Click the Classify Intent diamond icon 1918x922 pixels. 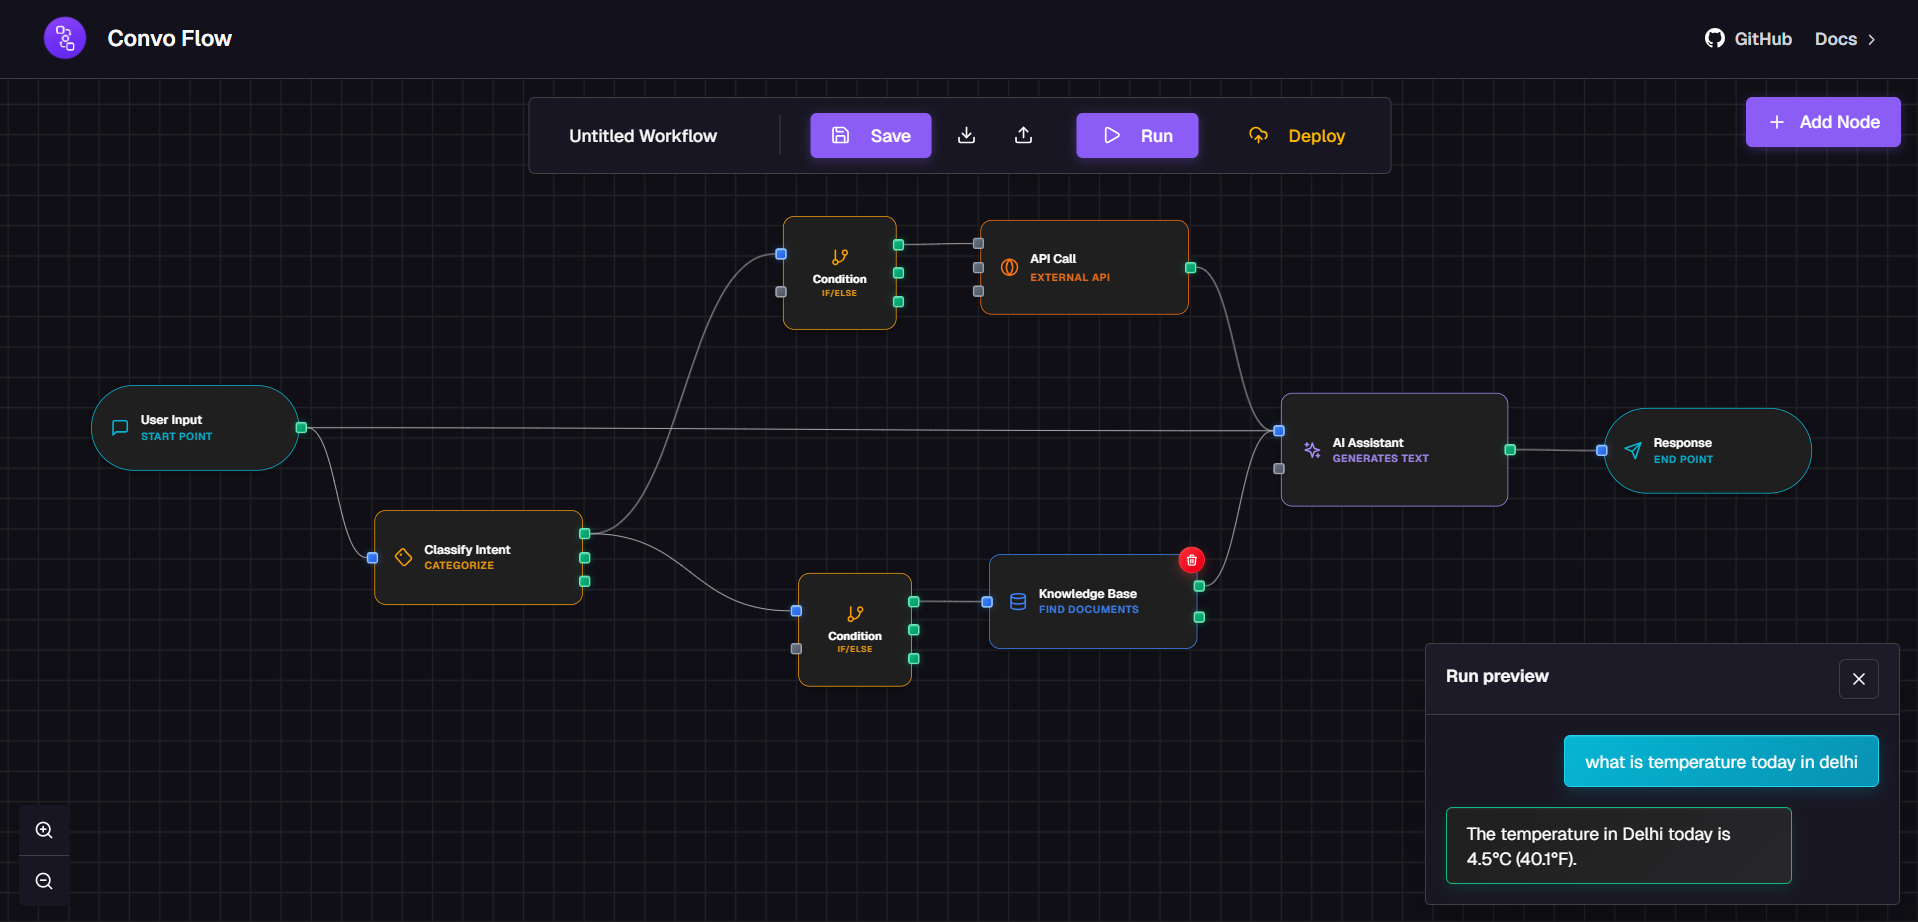[403, 557]
